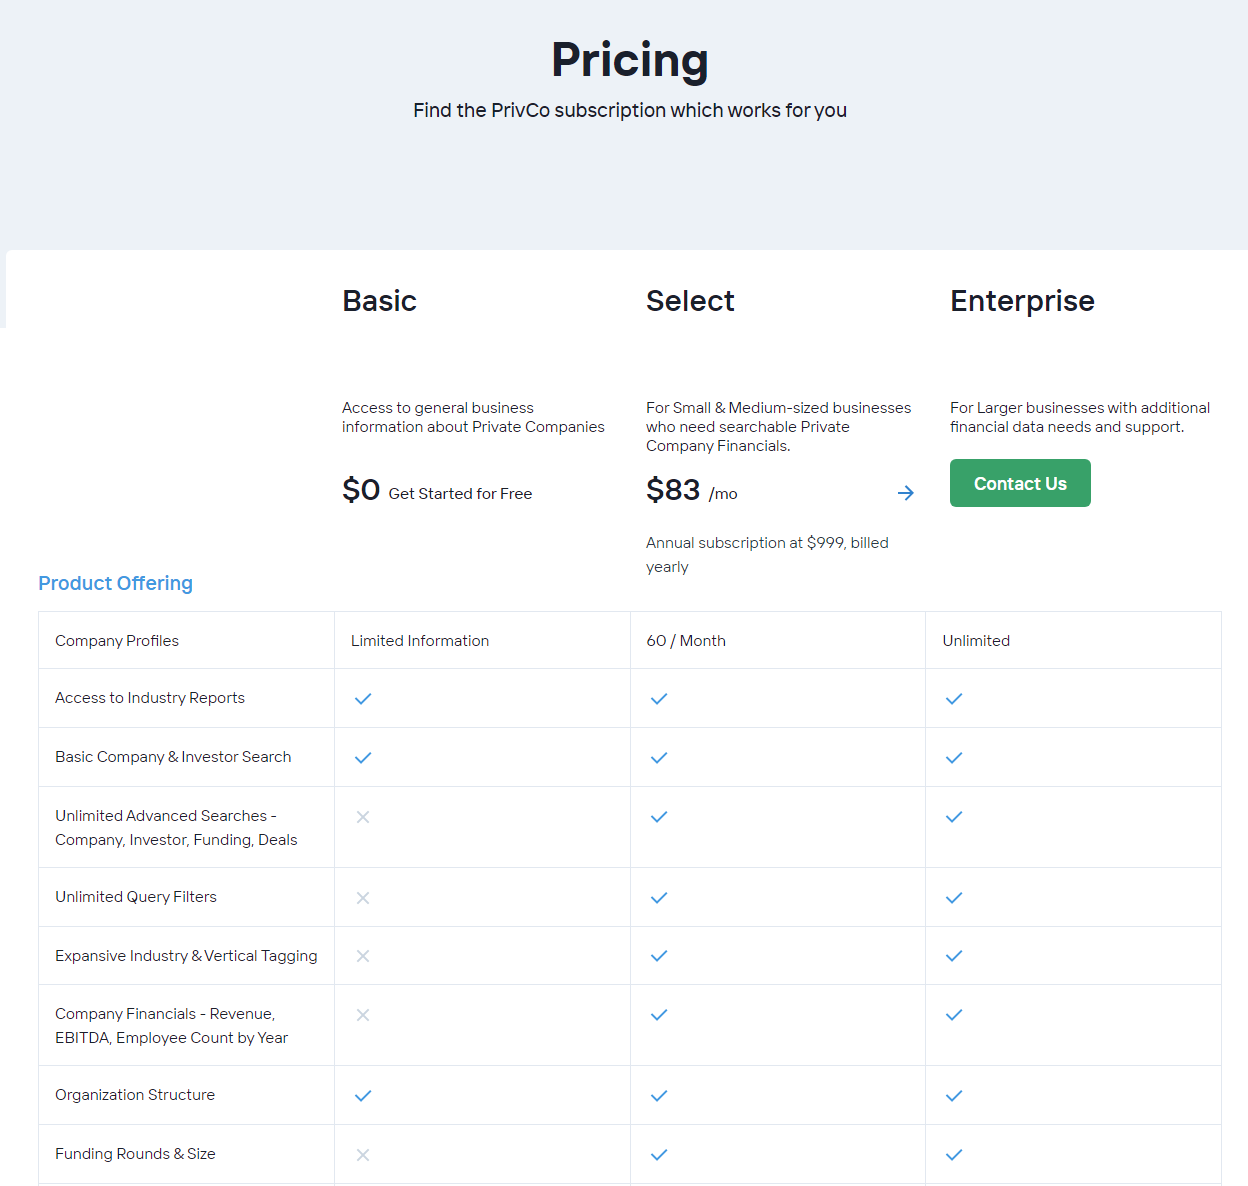This screenshot has height=1186, width=1248.
Task: Click Get Started for Free
Action: click(x=460, y=494)
